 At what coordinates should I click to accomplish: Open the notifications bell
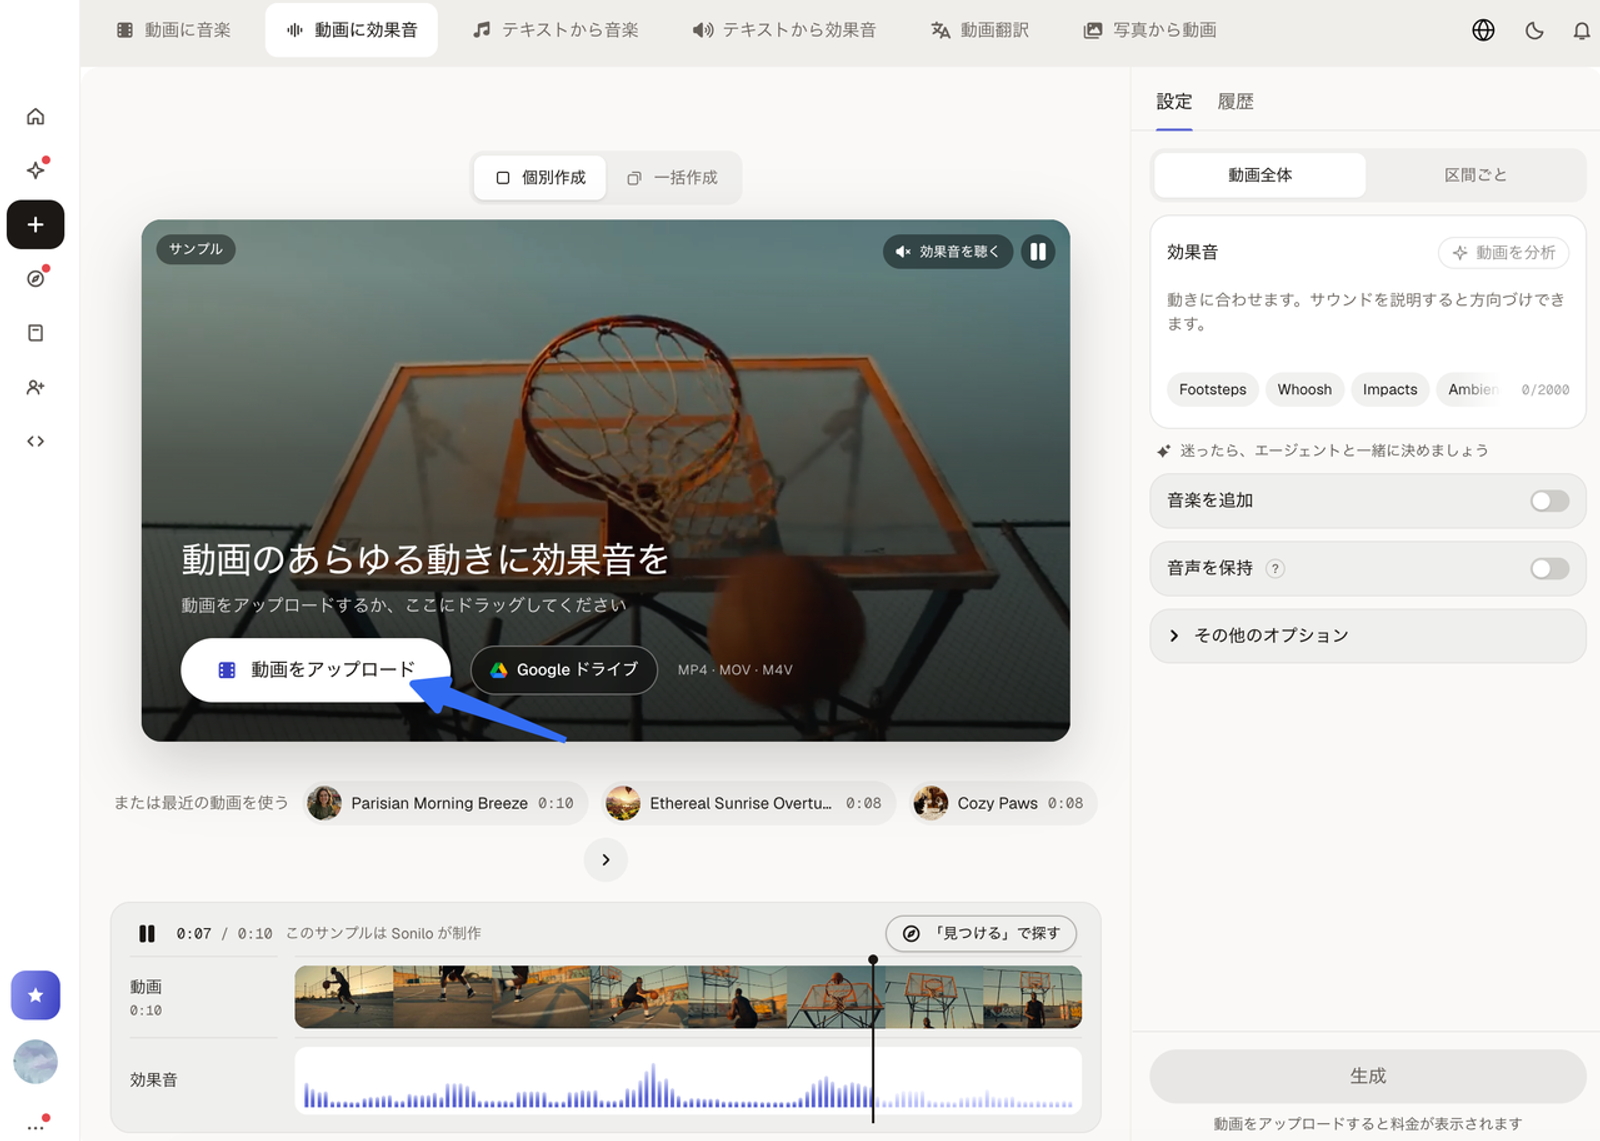(x=1582, y=30)
